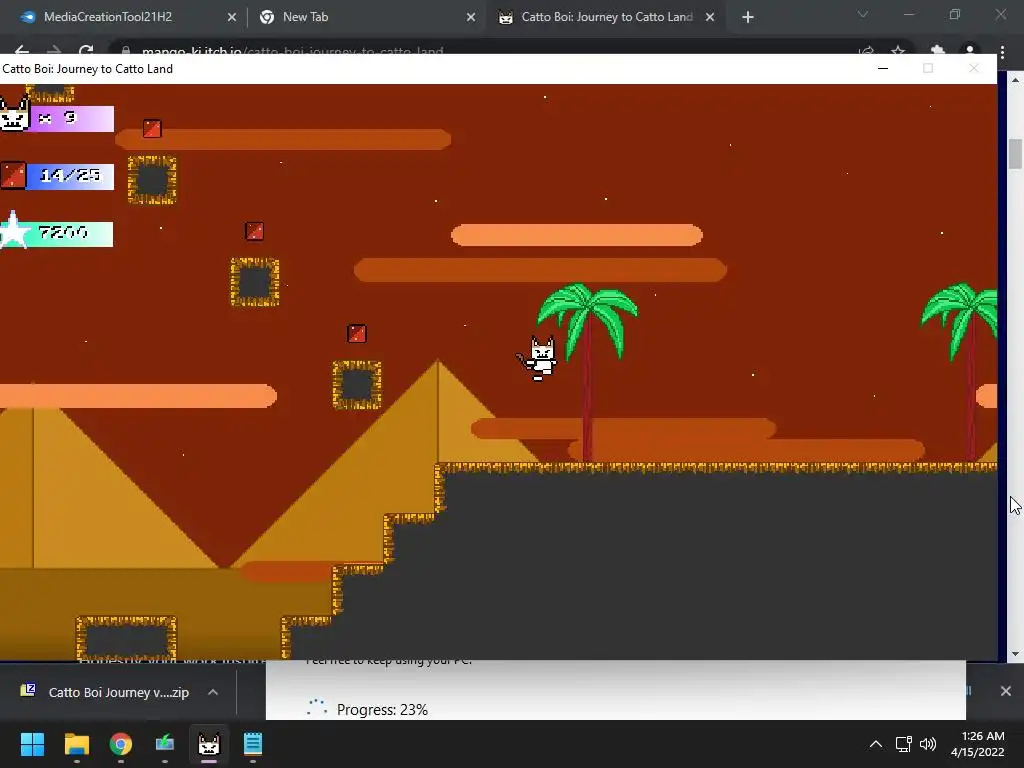Open the browser extensions puzzle icon
Screen dimensions: 1024x768
(x=938, y=50)
